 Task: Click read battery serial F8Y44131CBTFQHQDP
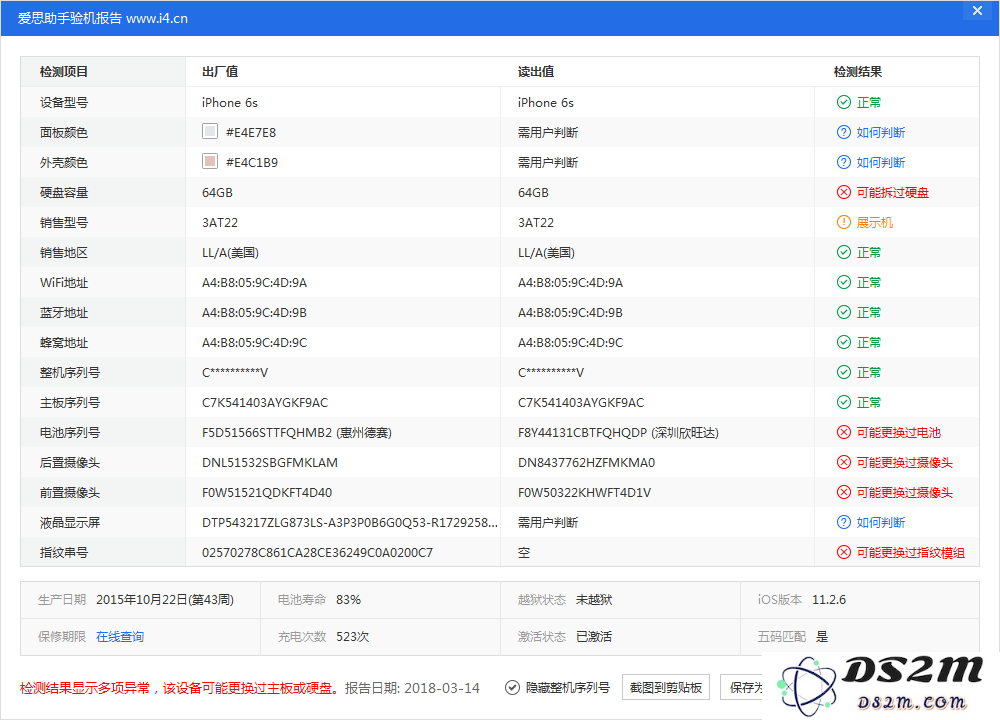[582, 432]
